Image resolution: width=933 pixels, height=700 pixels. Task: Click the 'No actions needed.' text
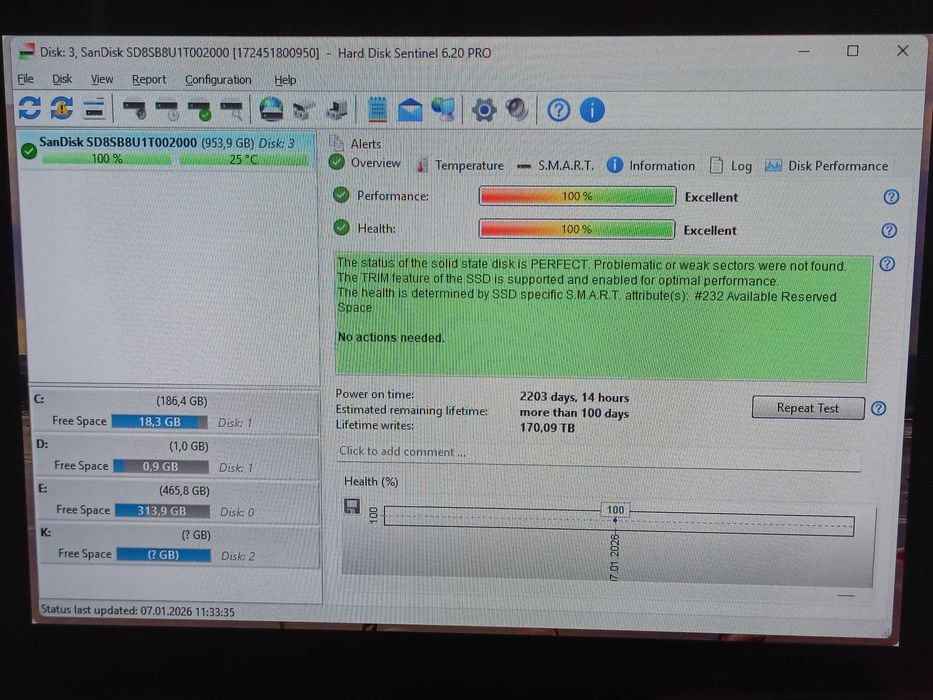pyautogui.click(x=391, y=338)
